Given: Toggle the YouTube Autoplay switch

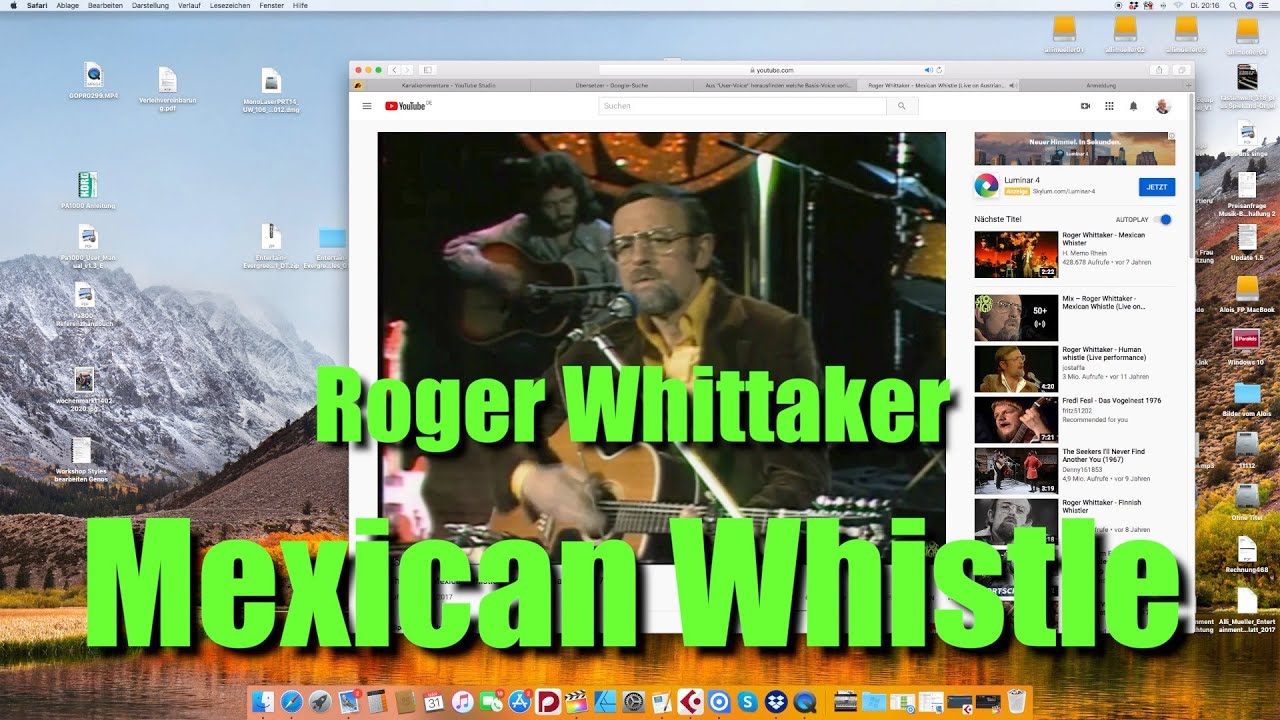Looking at the screenshot, I should pos(1164,219).
